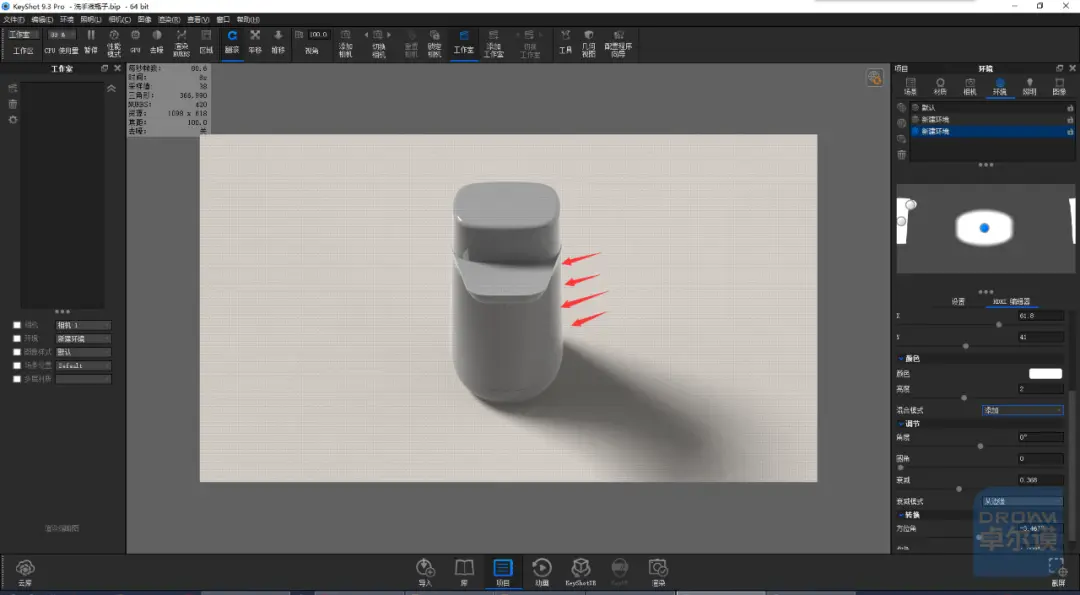Toggle the lock on the unselected 新建环境 row
Screen dimensions: 1080x595
tap(1070, 120)
